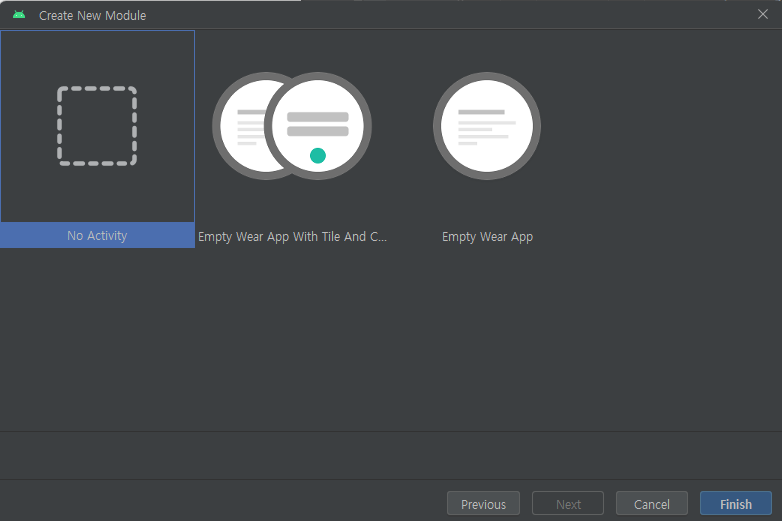Pick the Empty Wear App template icon

487,126
